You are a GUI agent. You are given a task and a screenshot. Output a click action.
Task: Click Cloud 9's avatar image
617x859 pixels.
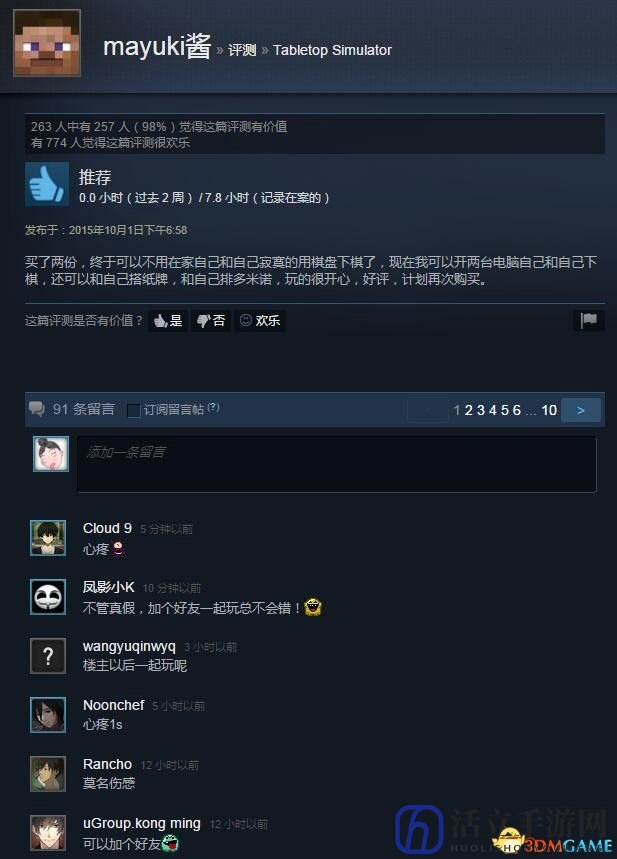point(48,538)
